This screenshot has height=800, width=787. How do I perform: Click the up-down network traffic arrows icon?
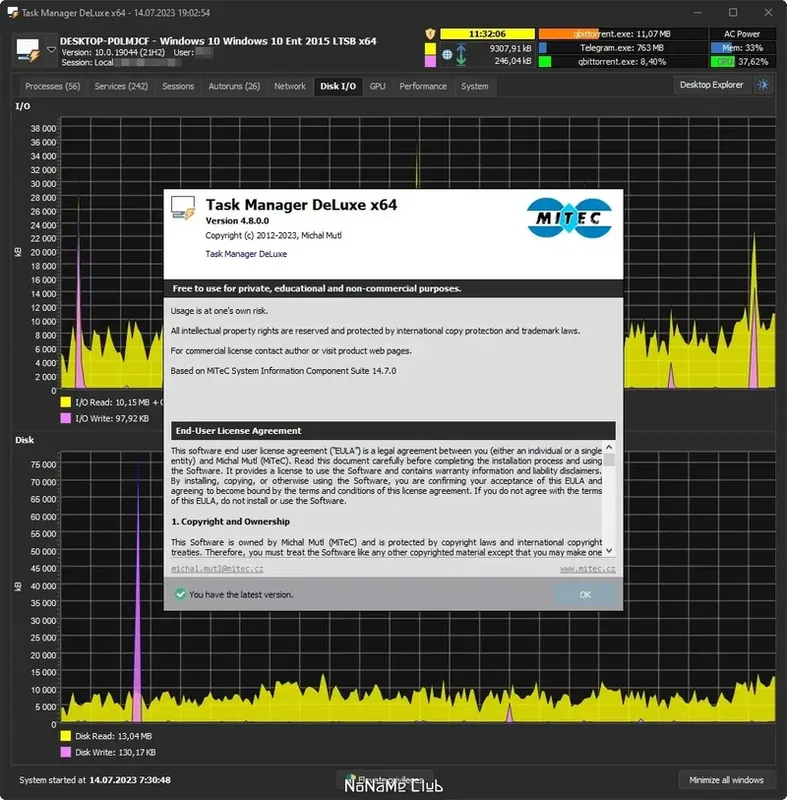461,55
